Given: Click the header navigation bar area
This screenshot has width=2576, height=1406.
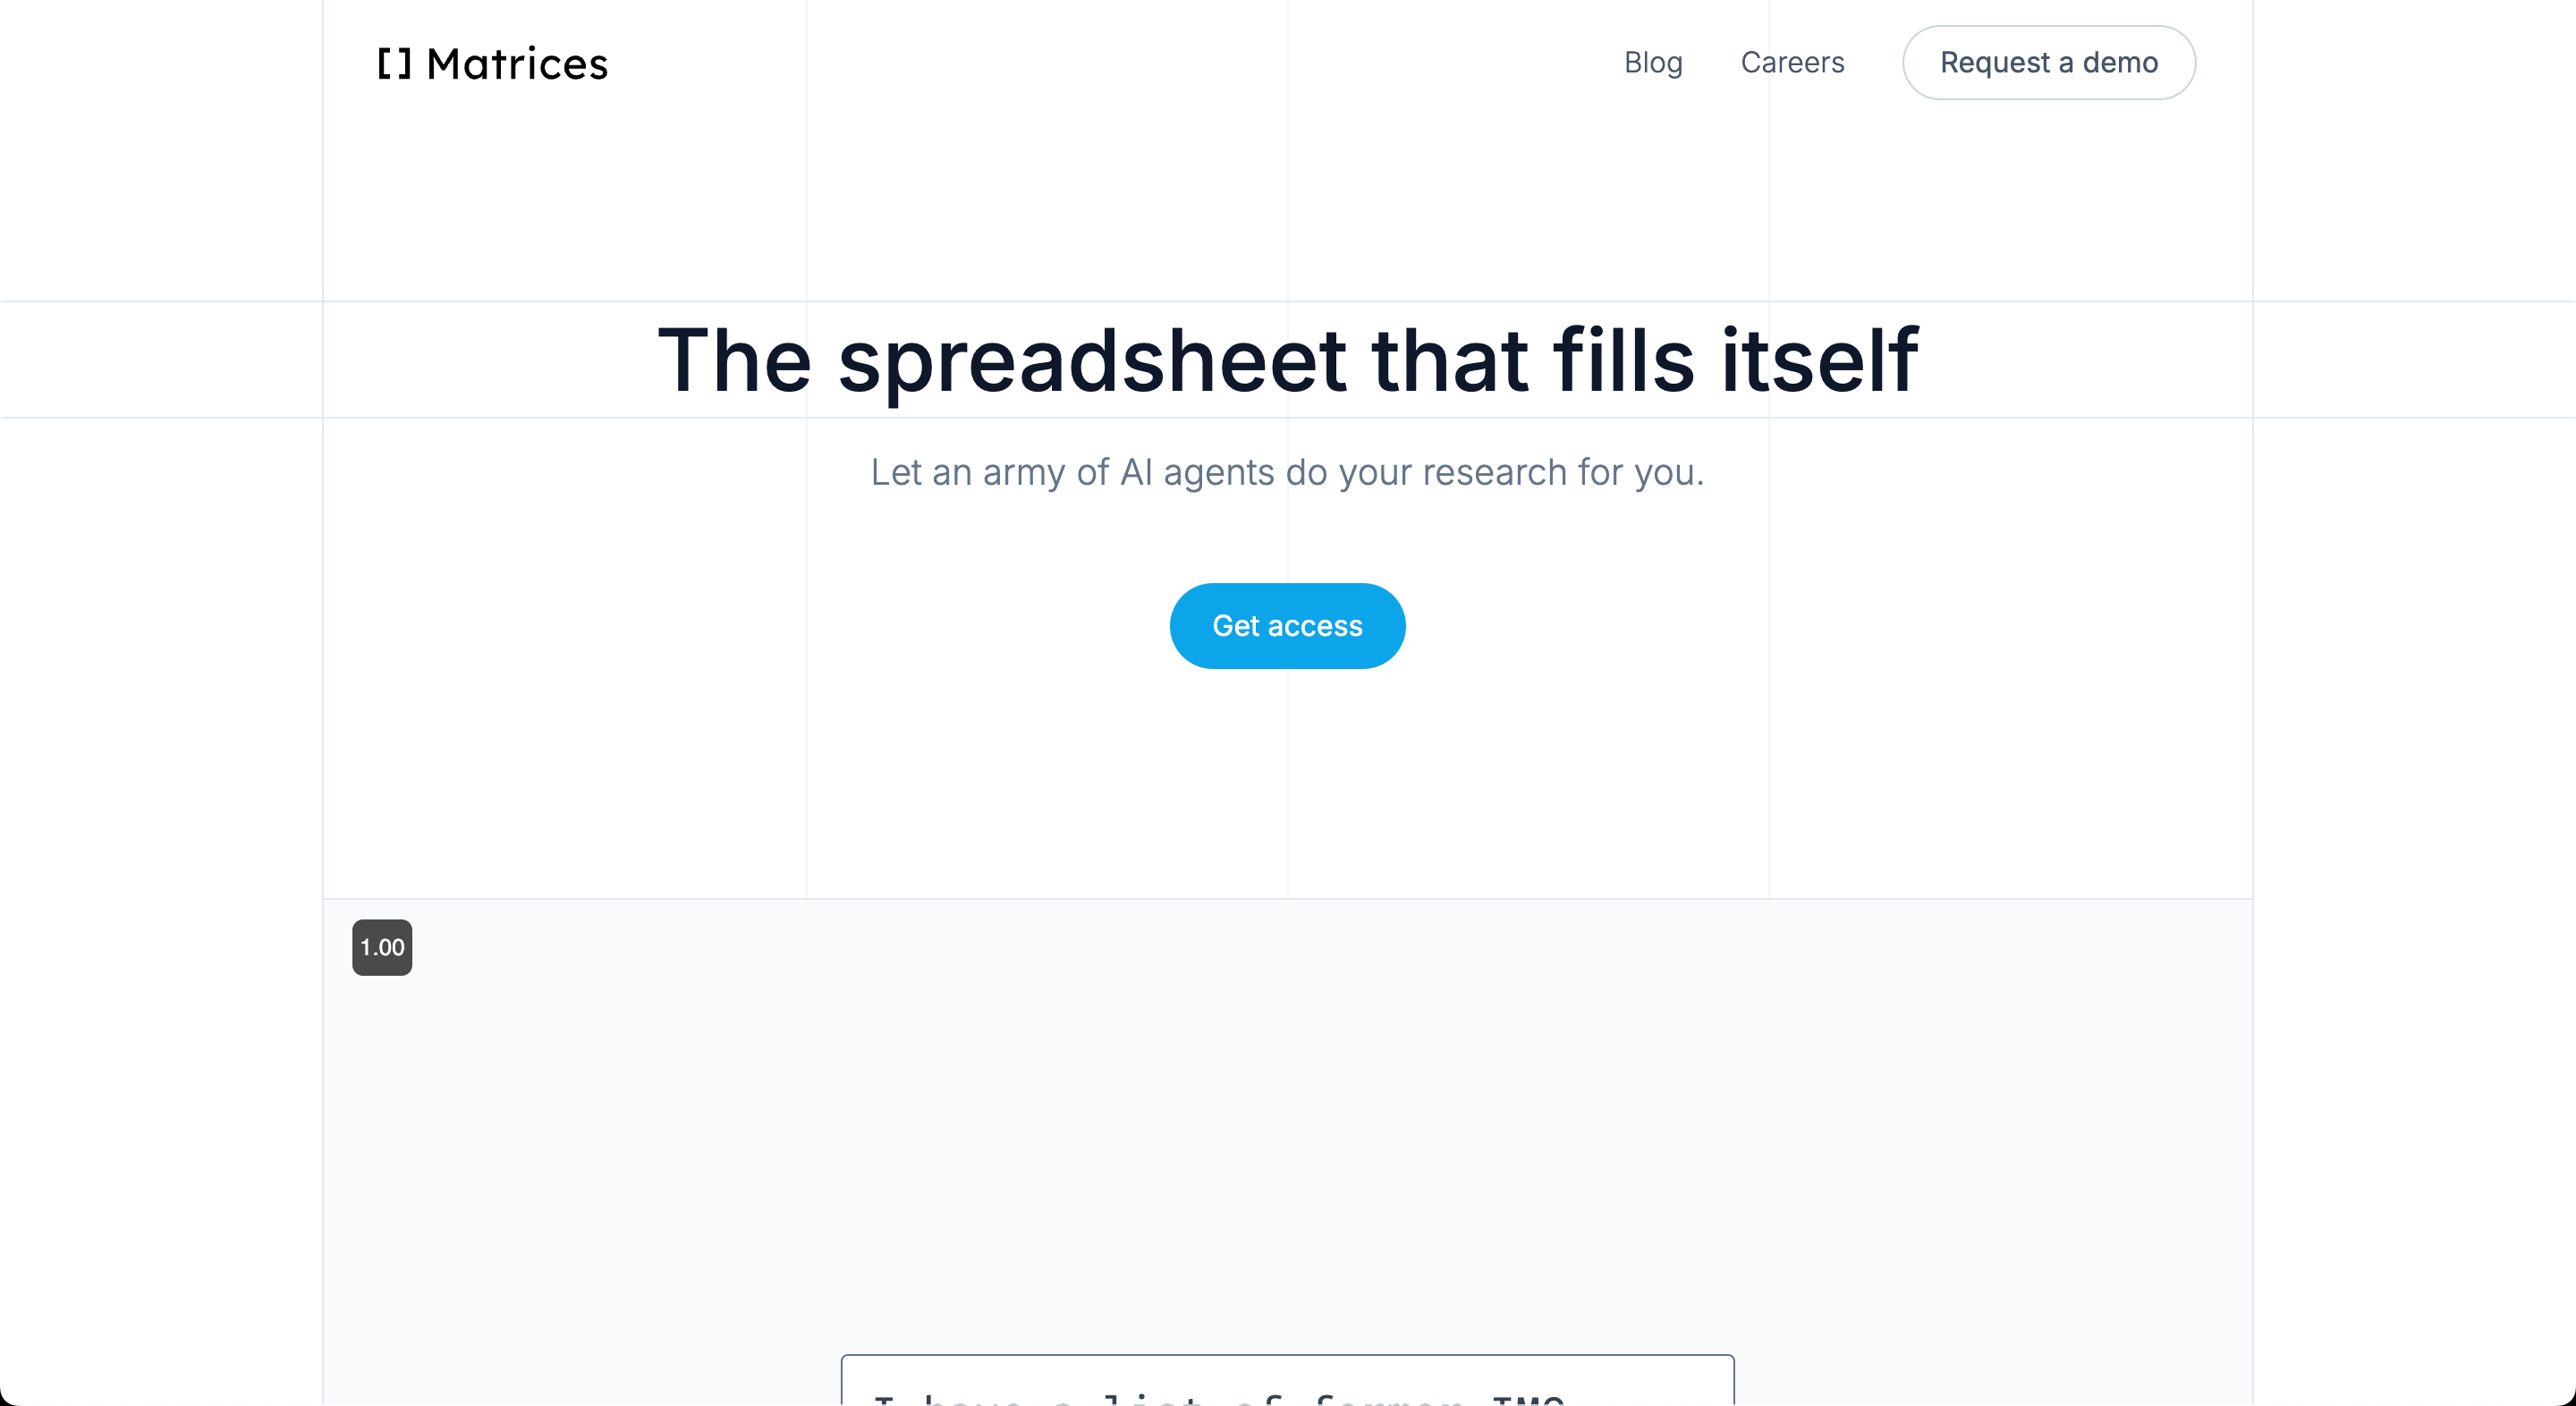Looking at the screenshot, I should point(1288,62).
